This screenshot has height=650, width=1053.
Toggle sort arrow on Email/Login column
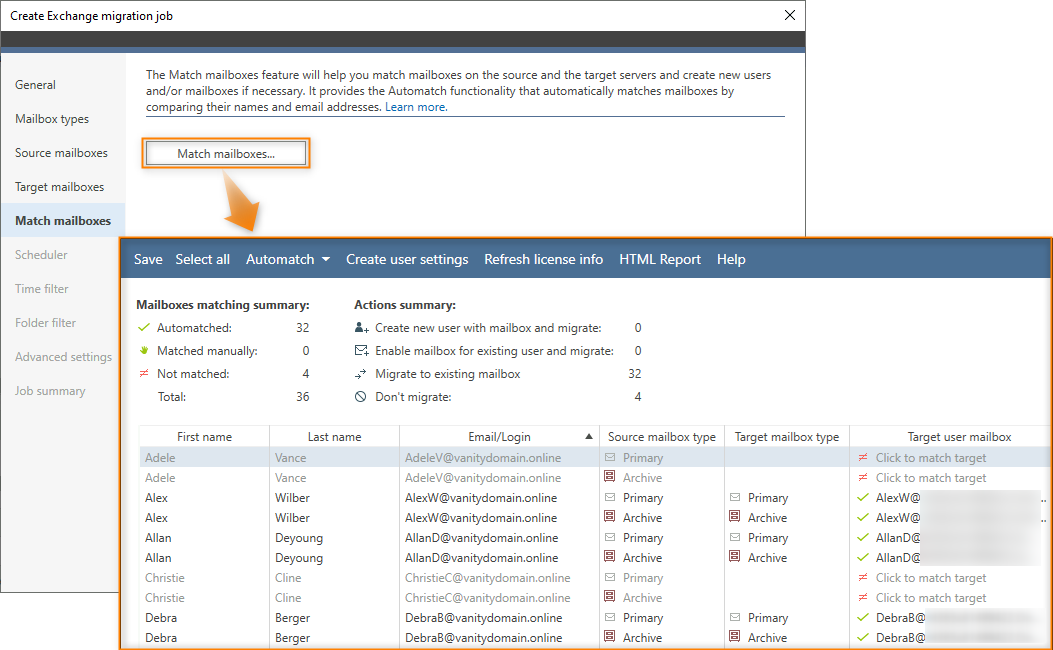click(589, 436)
